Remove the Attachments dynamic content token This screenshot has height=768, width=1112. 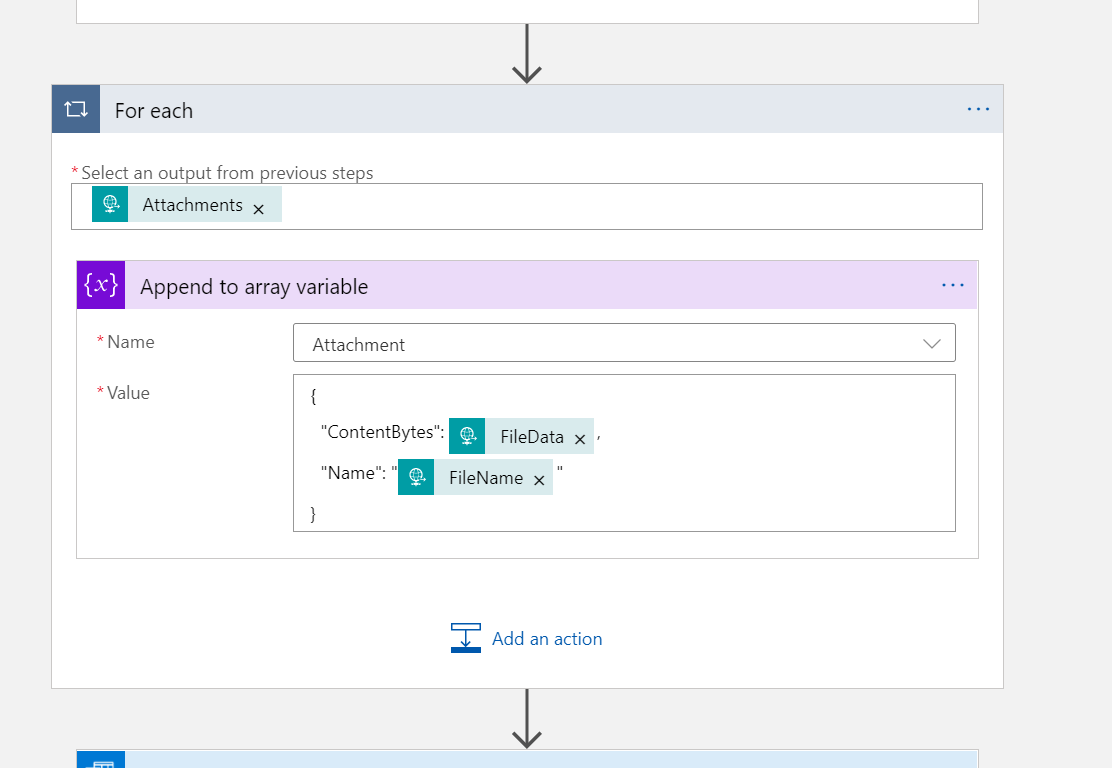tap(258, 208)
